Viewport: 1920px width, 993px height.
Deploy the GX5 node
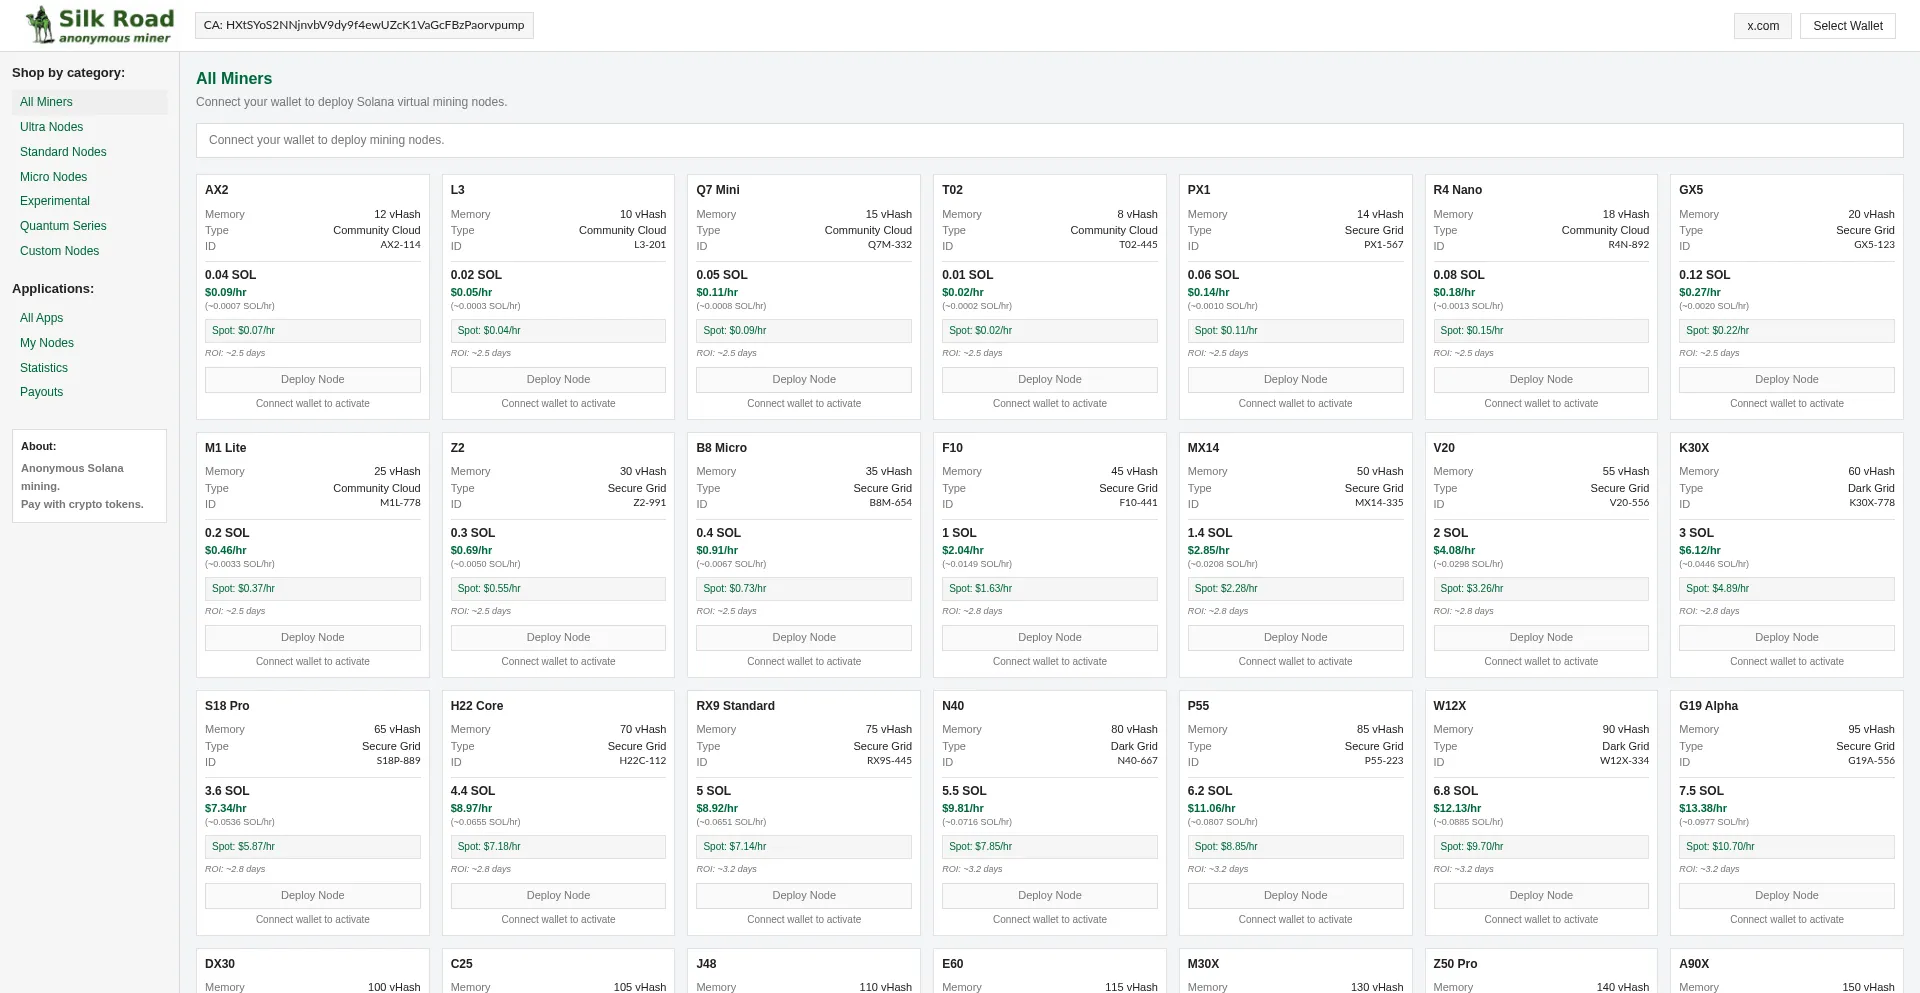point(1786,380)
